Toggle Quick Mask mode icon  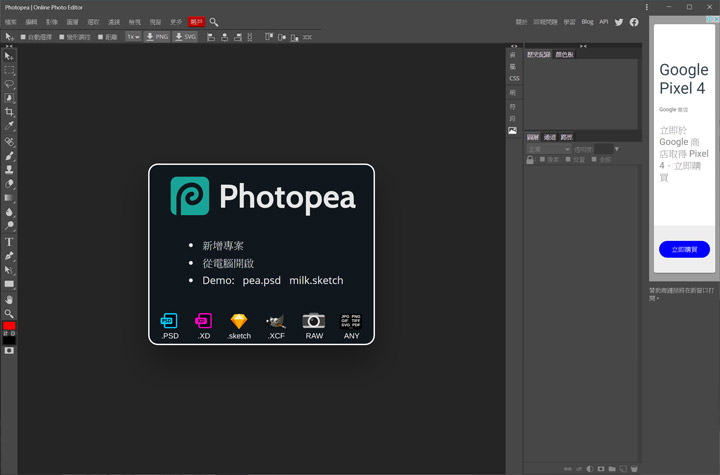pos(9,351)
